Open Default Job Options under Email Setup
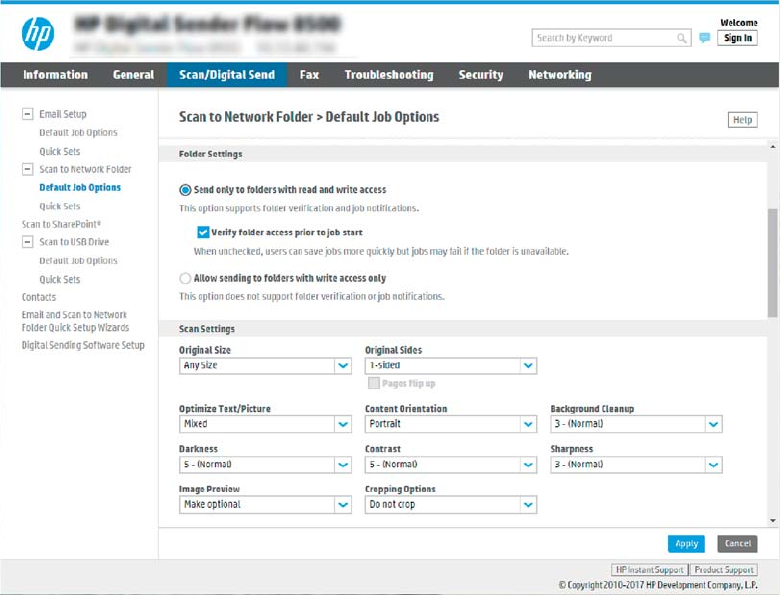Screen dimensions: 780x595 coord(78,132)
